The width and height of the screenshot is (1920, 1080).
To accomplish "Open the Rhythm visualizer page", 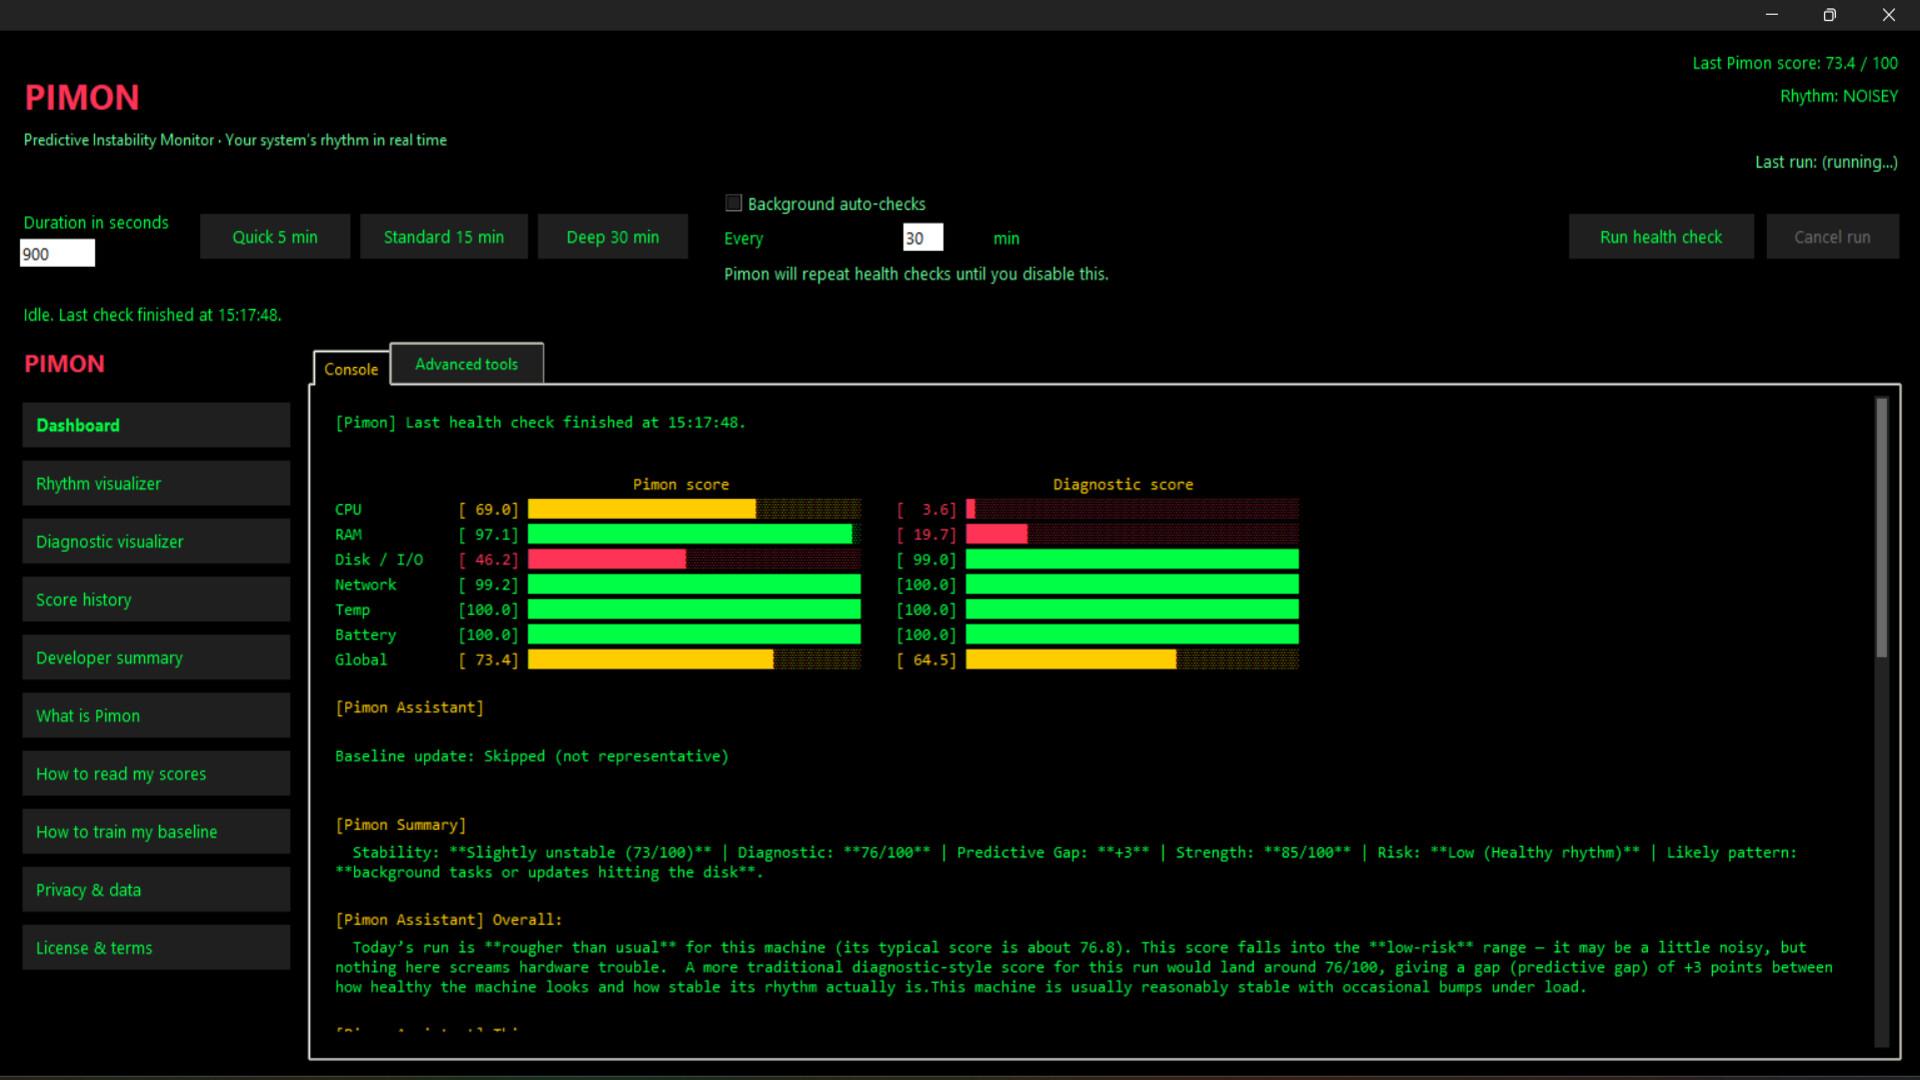I will 155,483.
